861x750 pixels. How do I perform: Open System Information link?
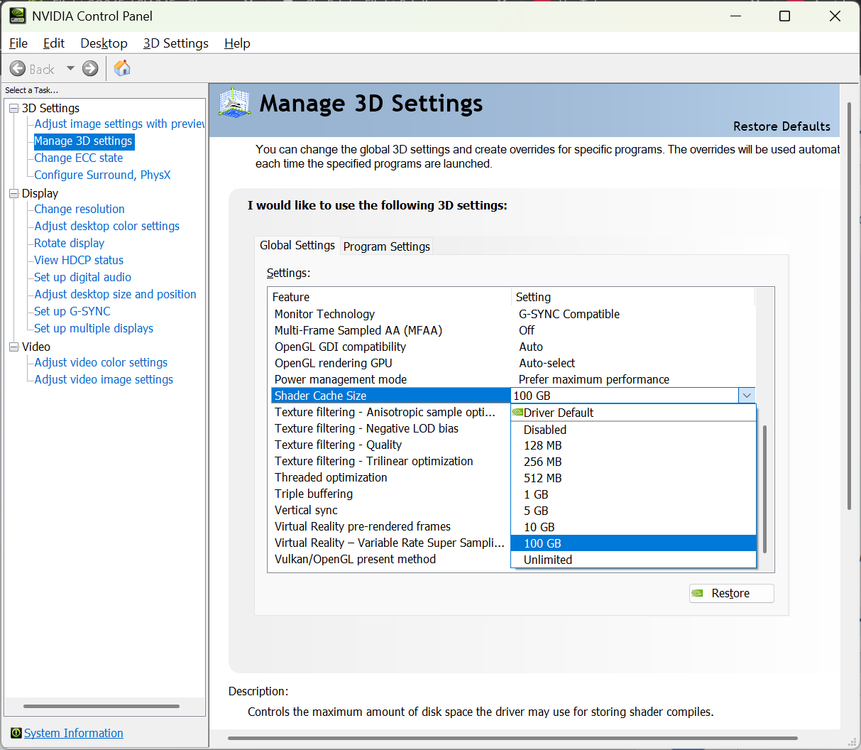[x=73, y=733]
